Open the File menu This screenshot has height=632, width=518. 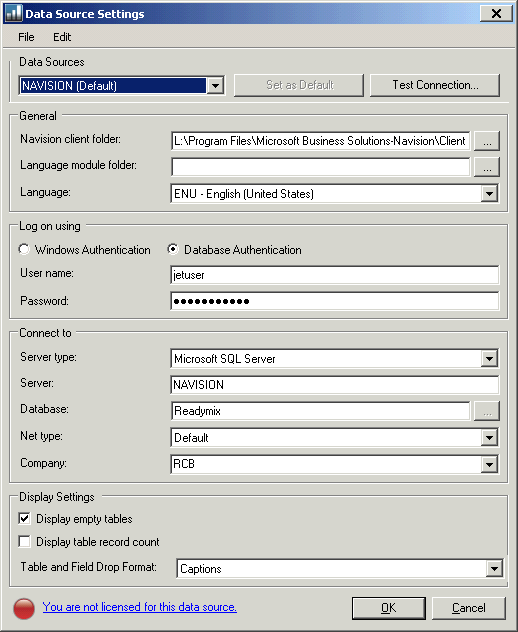26,37
